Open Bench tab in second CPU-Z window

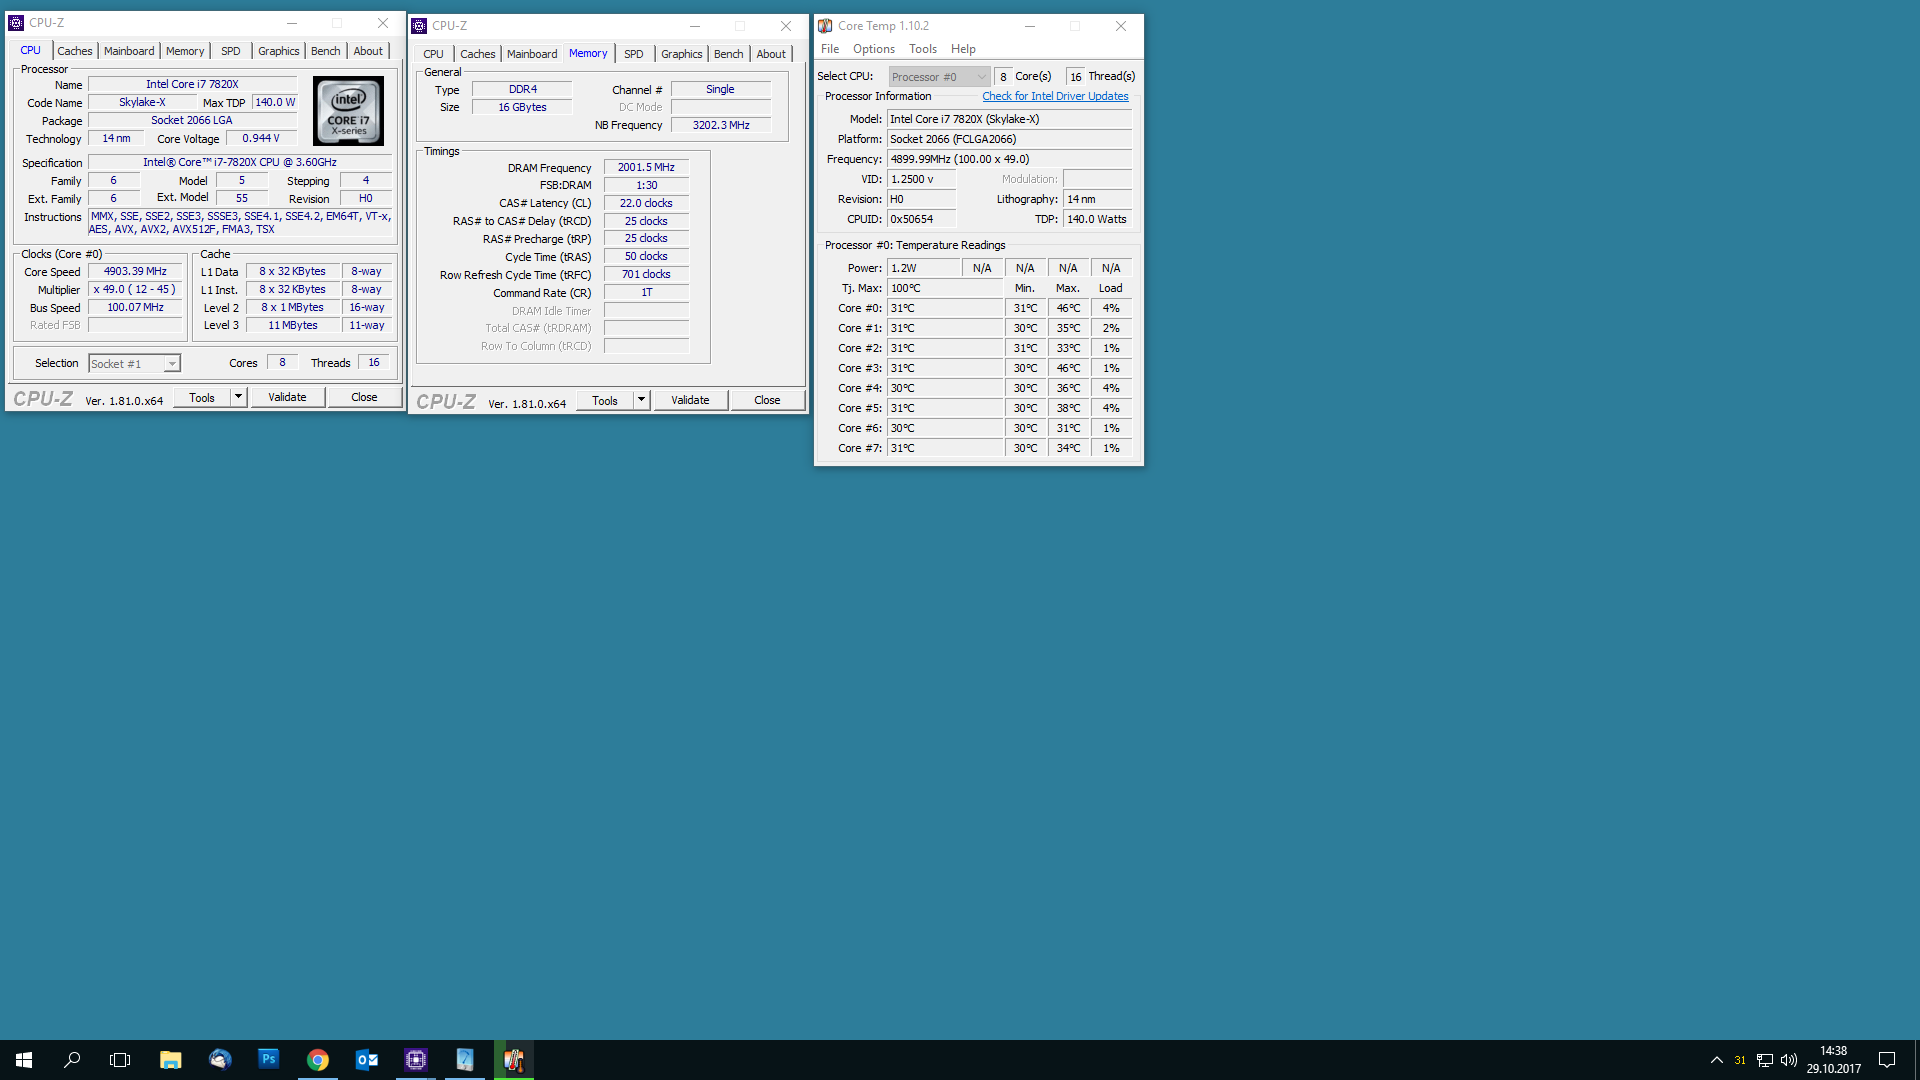point(729,54)
